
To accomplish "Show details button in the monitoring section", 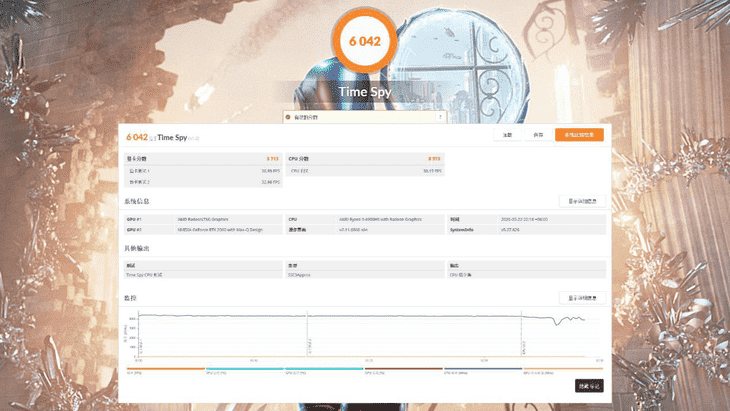I will coord(582,298).
